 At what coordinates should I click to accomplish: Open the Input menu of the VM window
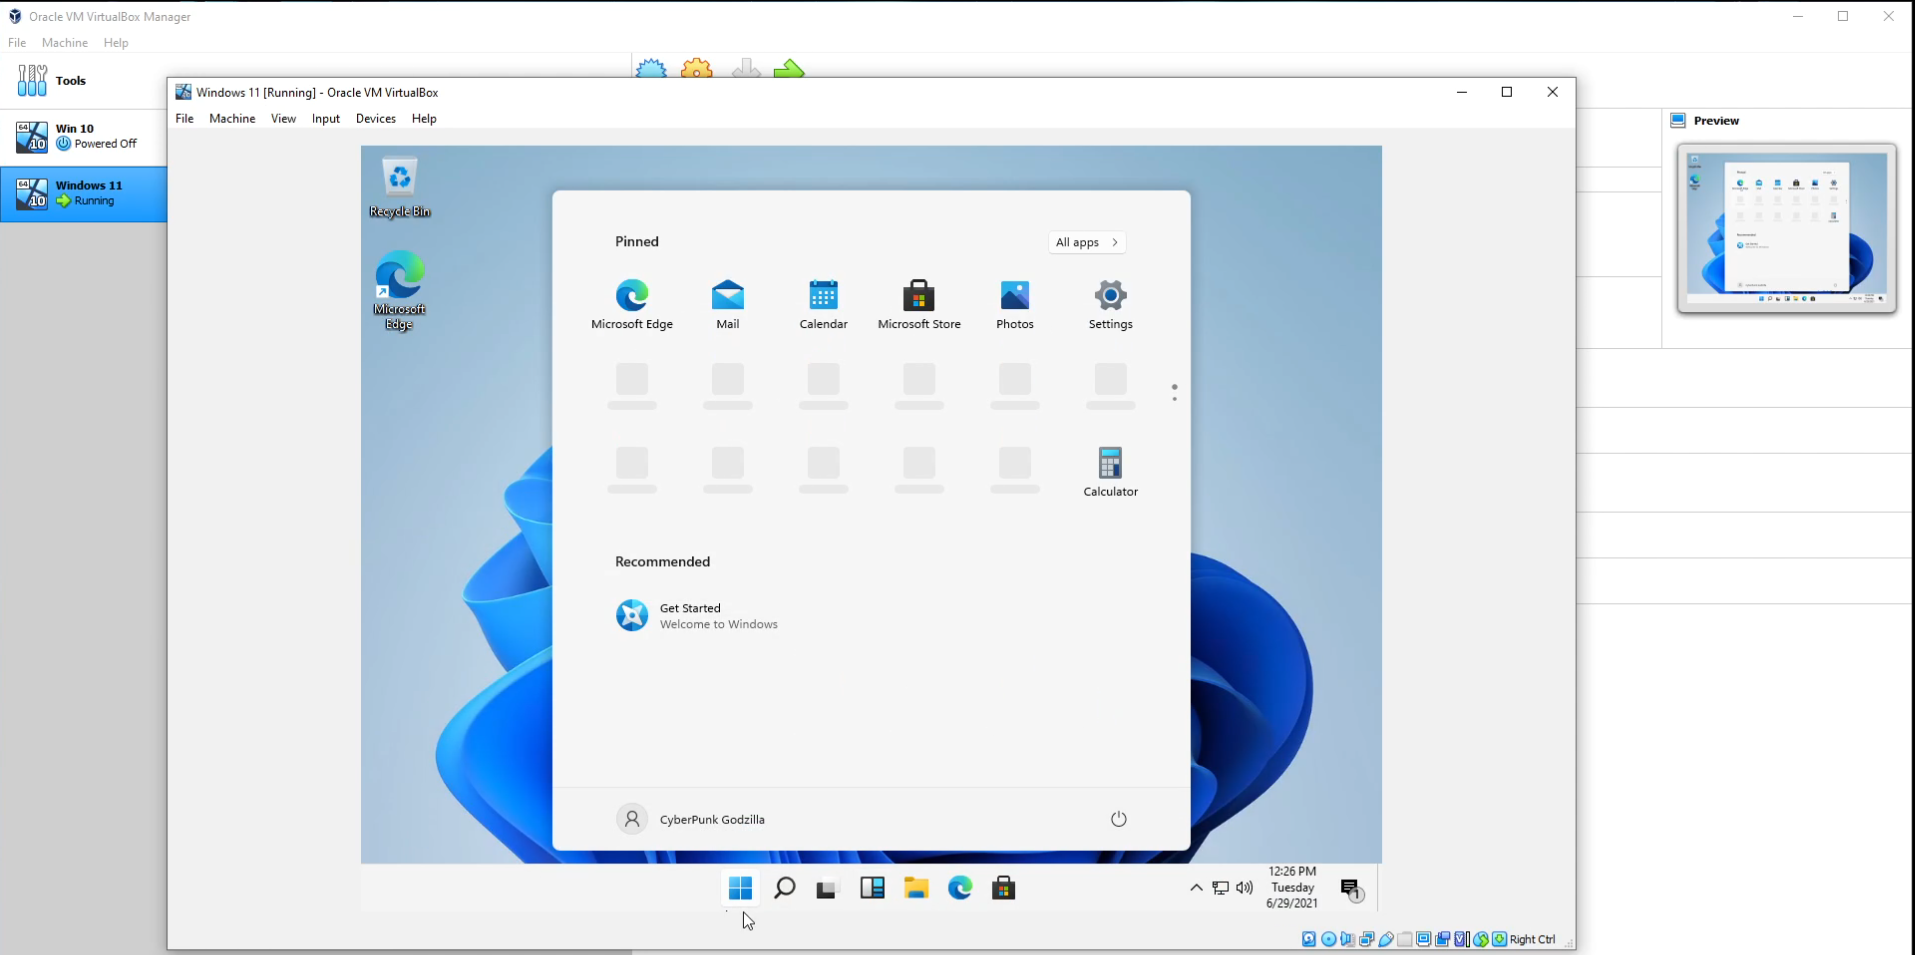(326, 118)
